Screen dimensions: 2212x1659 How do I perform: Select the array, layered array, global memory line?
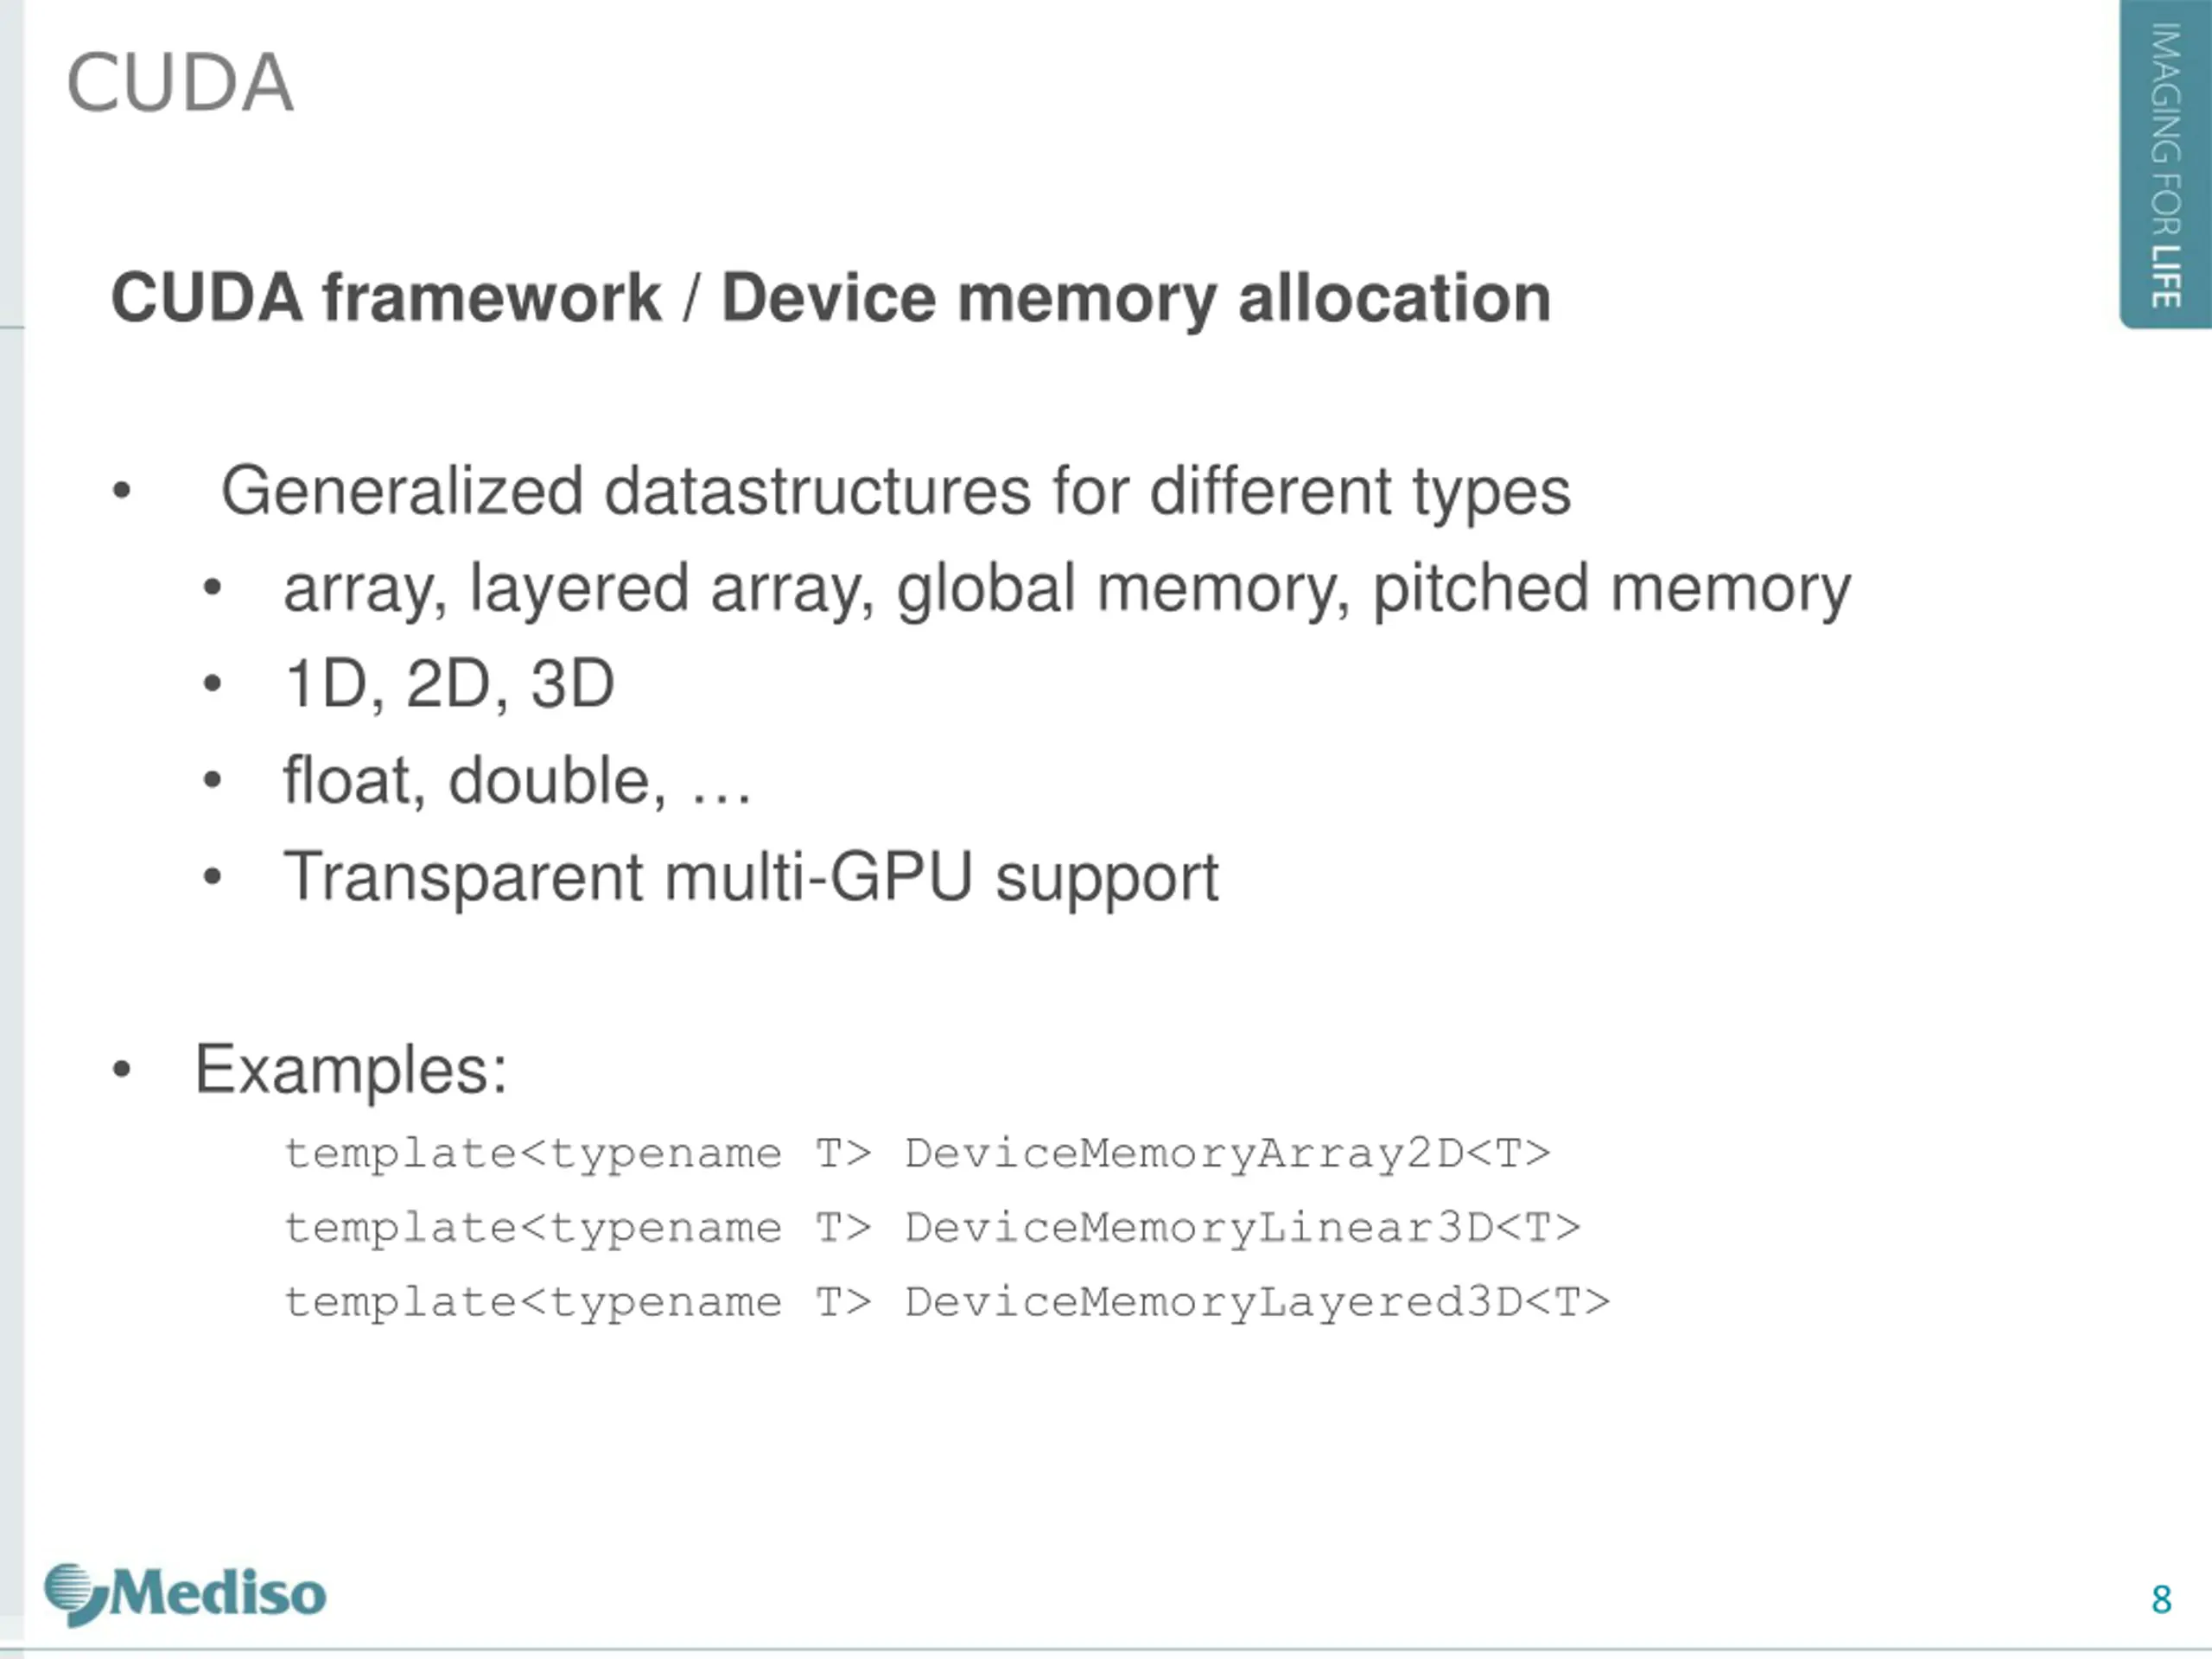1067,589
